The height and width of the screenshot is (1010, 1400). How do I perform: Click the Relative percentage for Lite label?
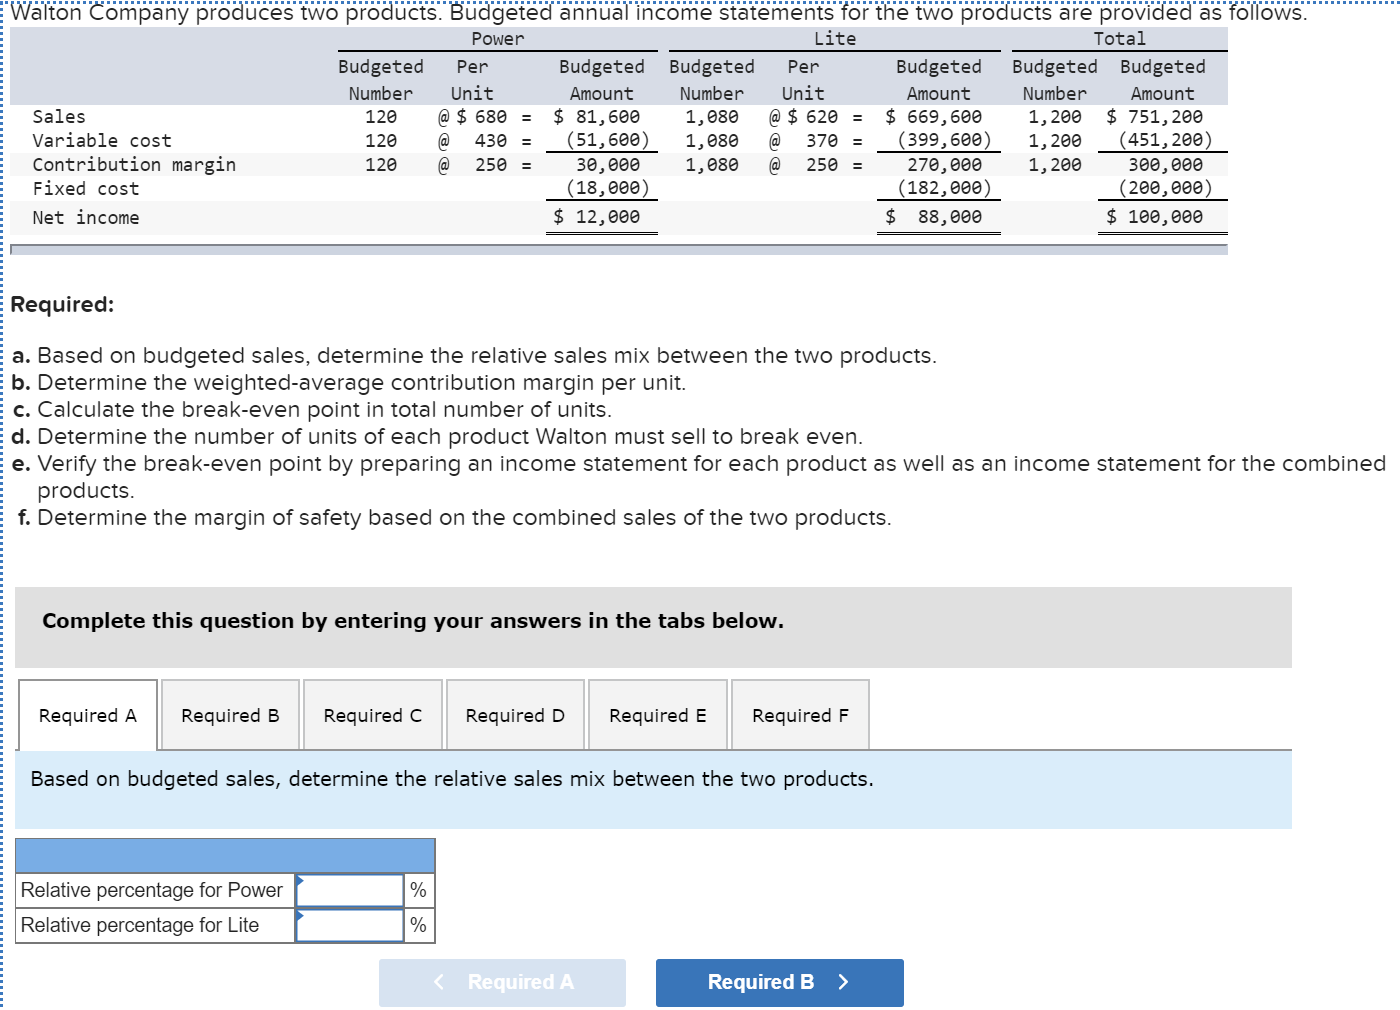point(140,925)
